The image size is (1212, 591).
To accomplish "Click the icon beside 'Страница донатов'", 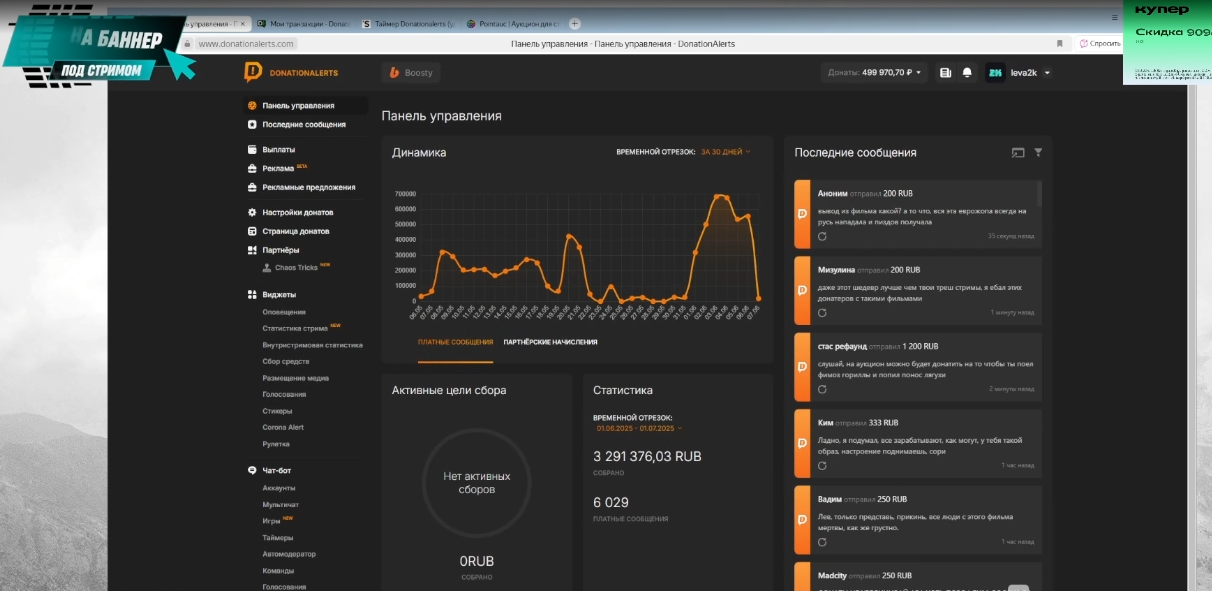I will point(252,231).
